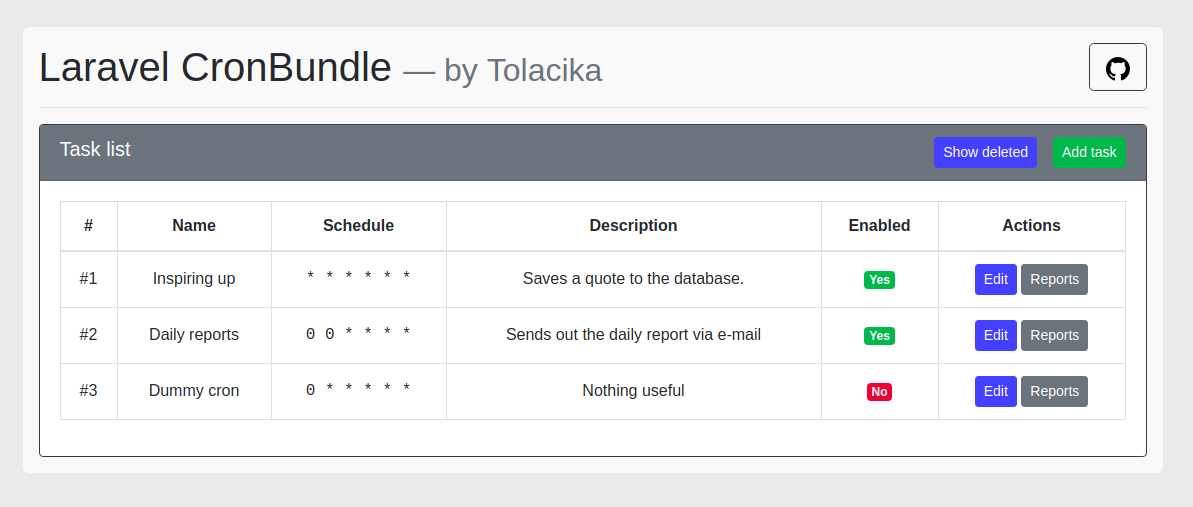Screen dimensions: 1193x507
Task: Click the # column header
Action: (x=88, y=225)
